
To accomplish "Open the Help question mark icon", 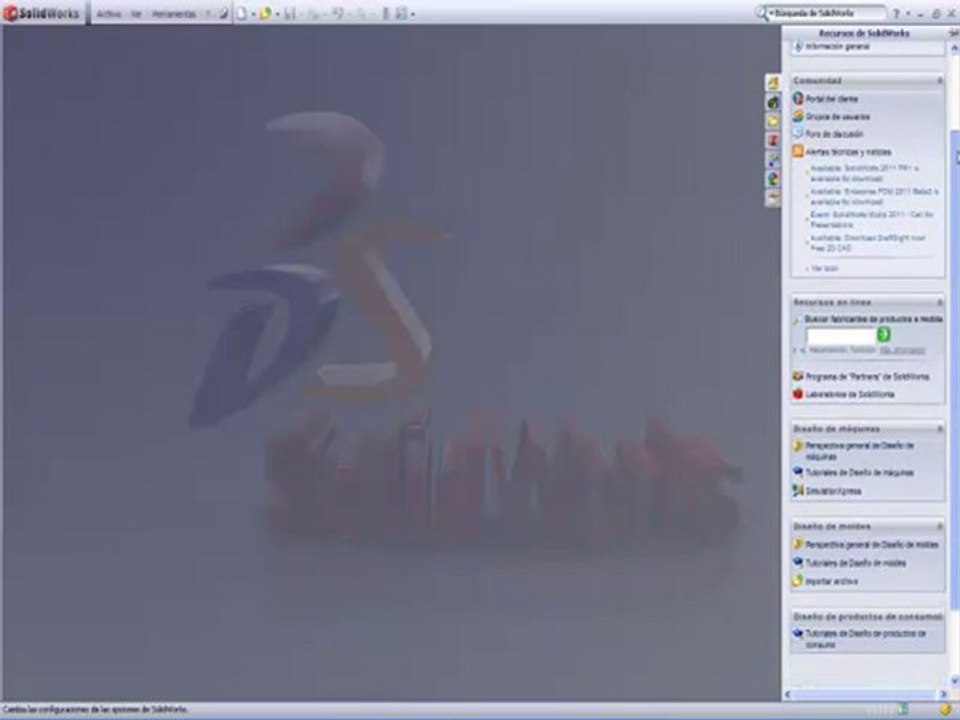I will [x=896, y=13].
